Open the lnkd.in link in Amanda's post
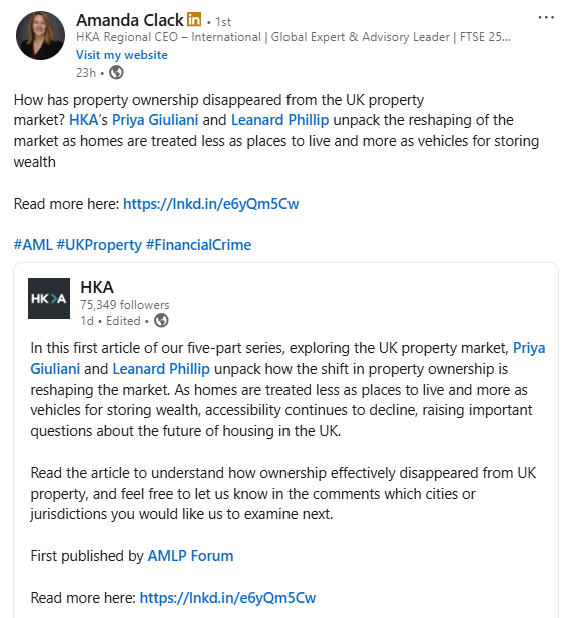This screenshot has width=574, height=618. [211, 204]
